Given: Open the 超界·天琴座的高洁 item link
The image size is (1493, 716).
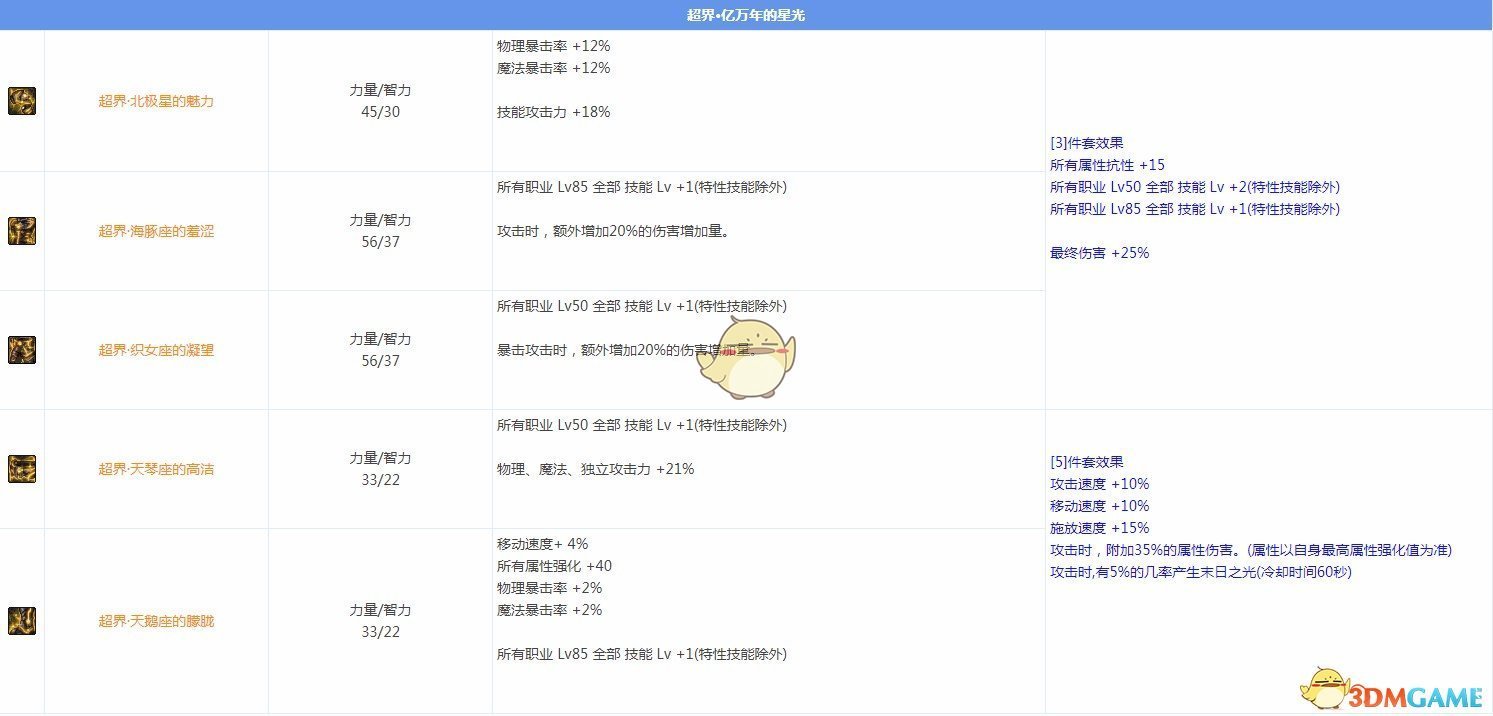Looking at the screenshot, I should 155,469.
